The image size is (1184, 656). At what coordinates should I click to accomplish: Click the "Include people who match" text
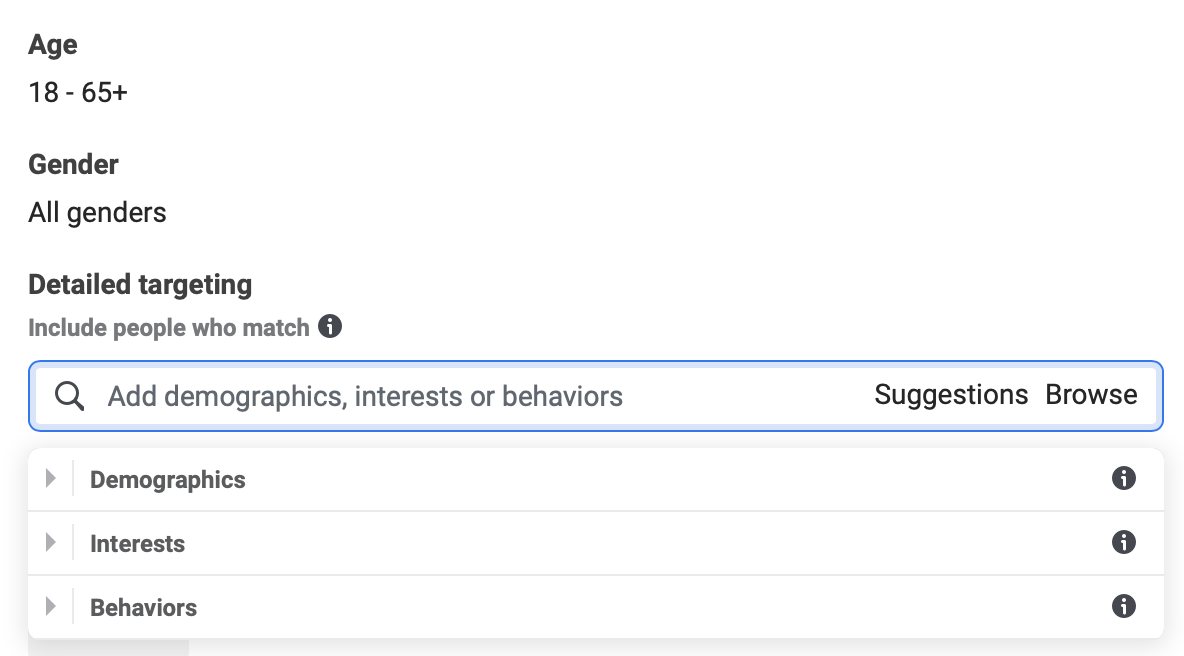(x=169, y=328)
